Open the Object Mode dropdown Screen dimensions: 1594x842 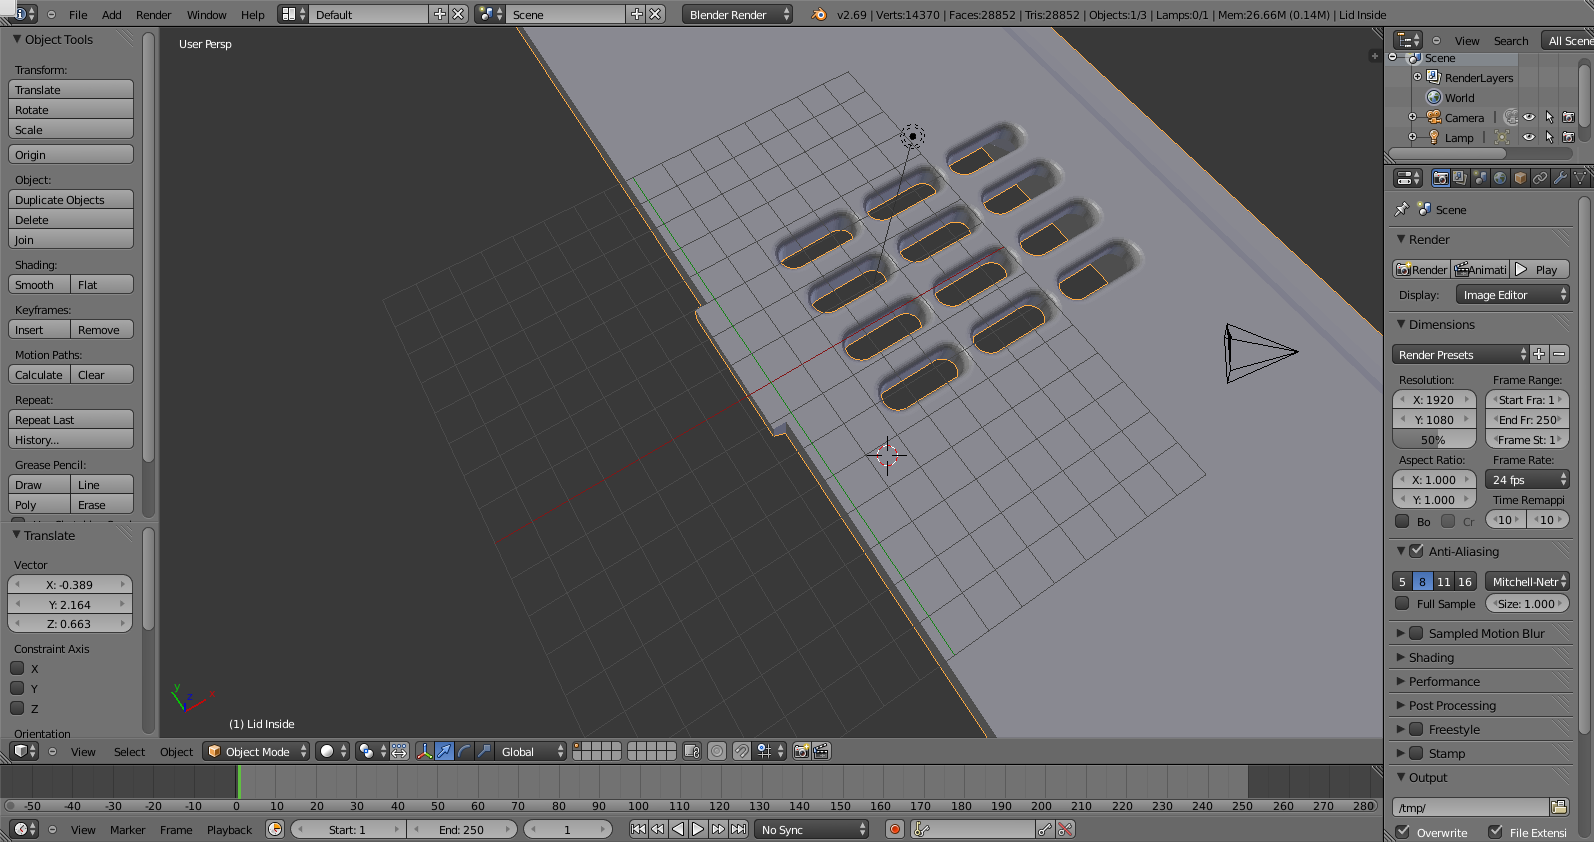[256, 751]
